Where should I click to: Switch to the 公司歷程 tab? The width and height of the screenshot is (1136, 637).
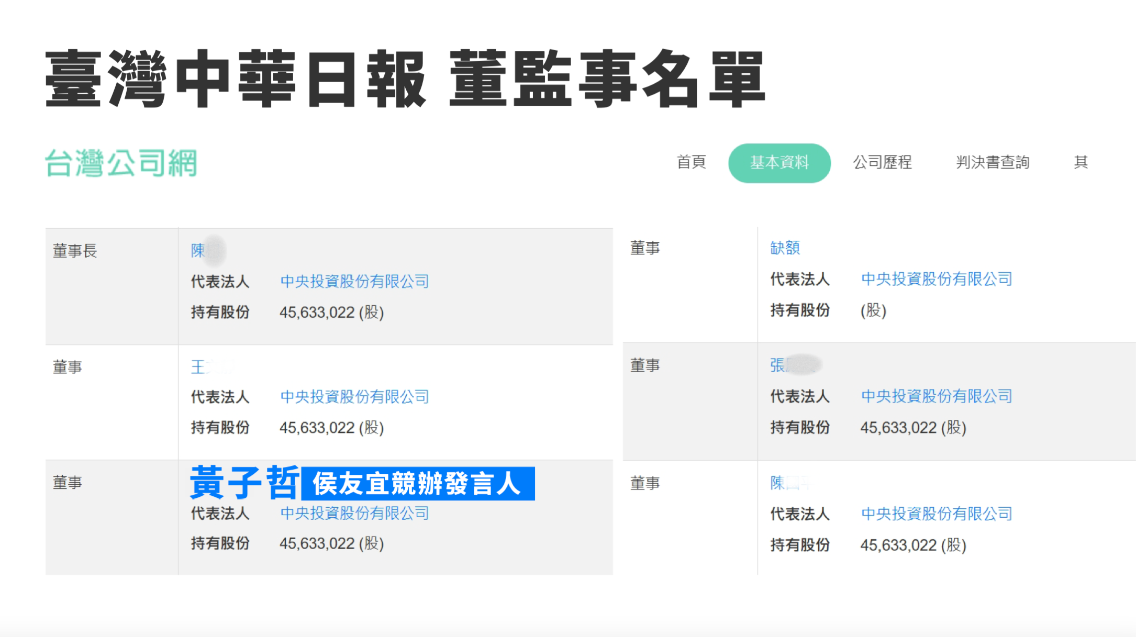coord(882,162)
